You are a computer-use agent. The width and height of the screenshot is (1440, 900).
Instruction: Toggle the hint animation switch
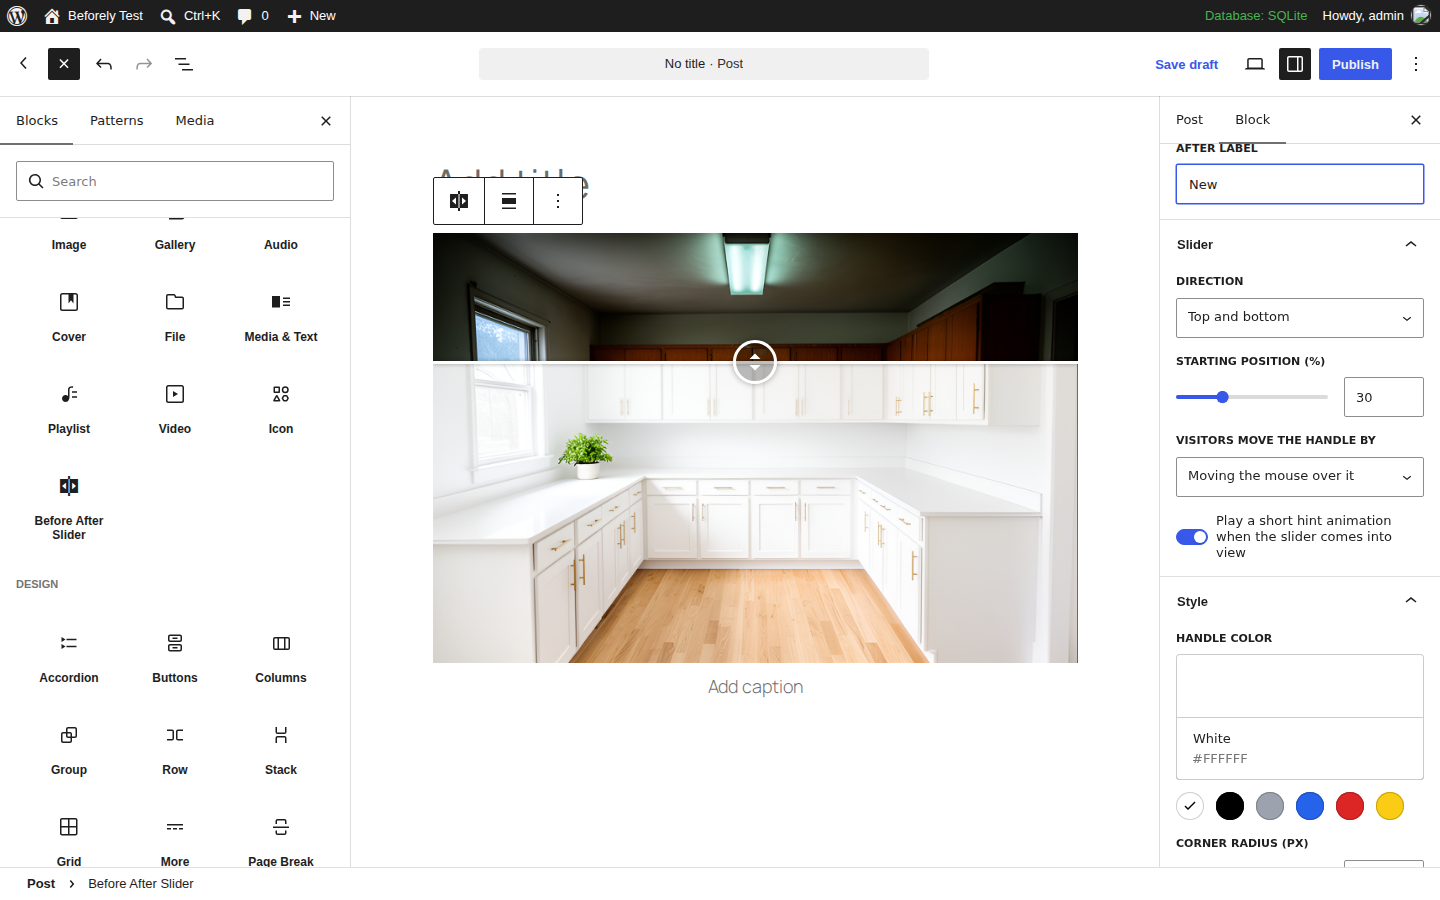pyautogui.click(x=1192, y=537)
